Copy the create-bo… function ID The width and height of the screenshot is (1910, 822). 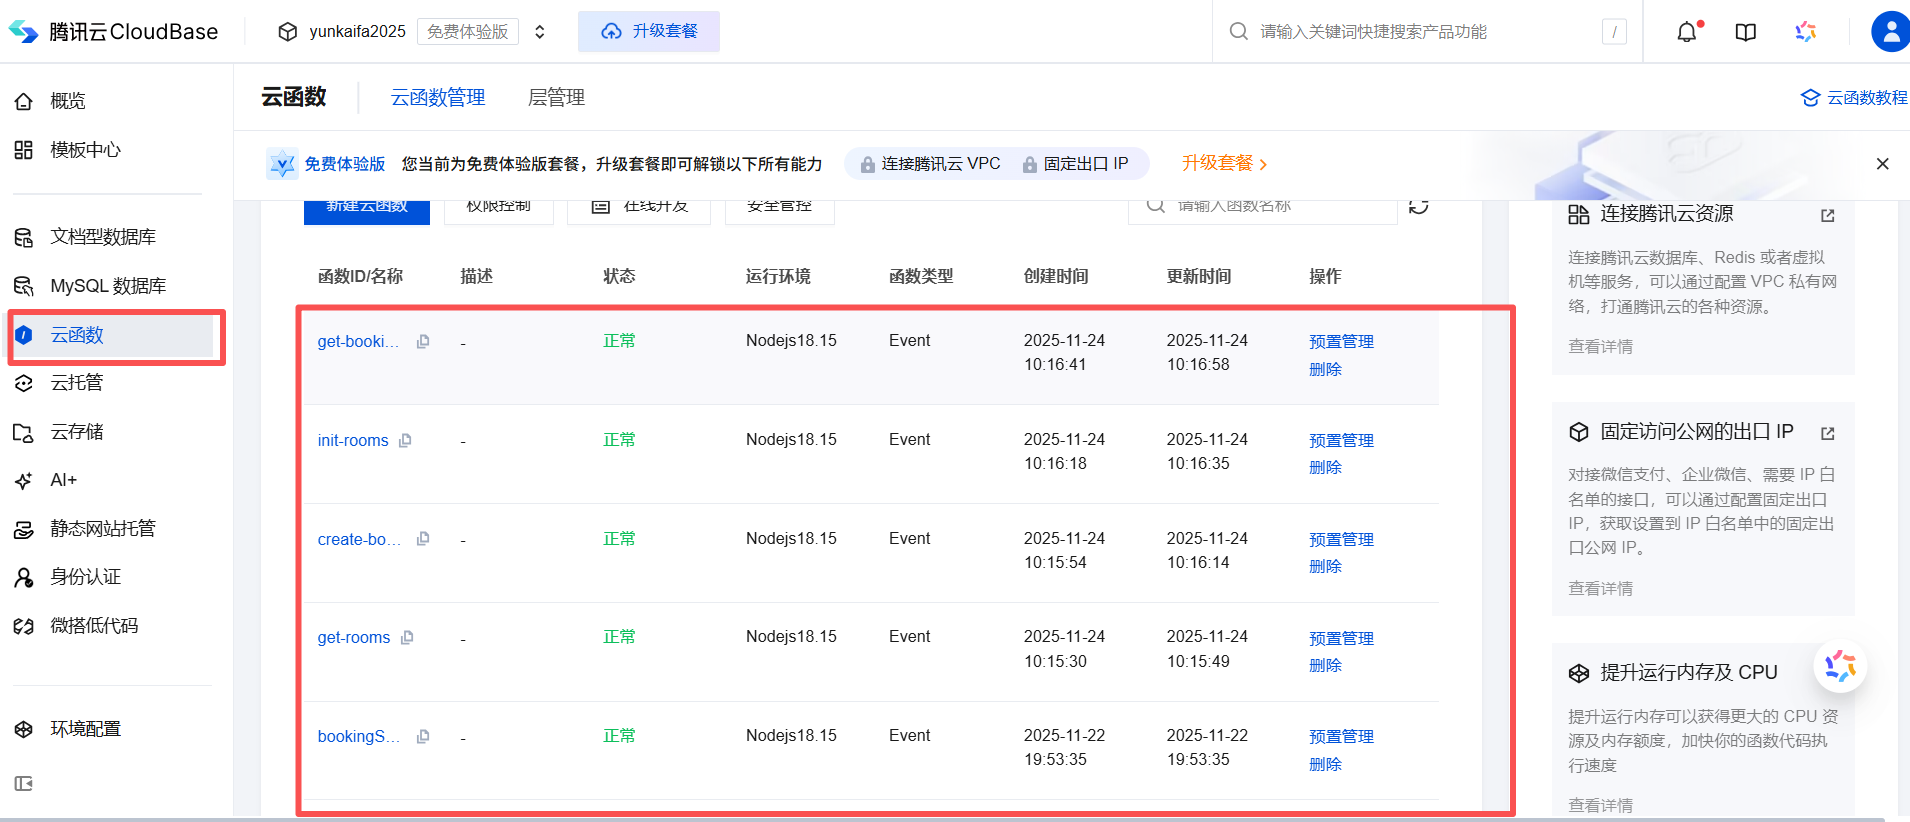(423, 539)
